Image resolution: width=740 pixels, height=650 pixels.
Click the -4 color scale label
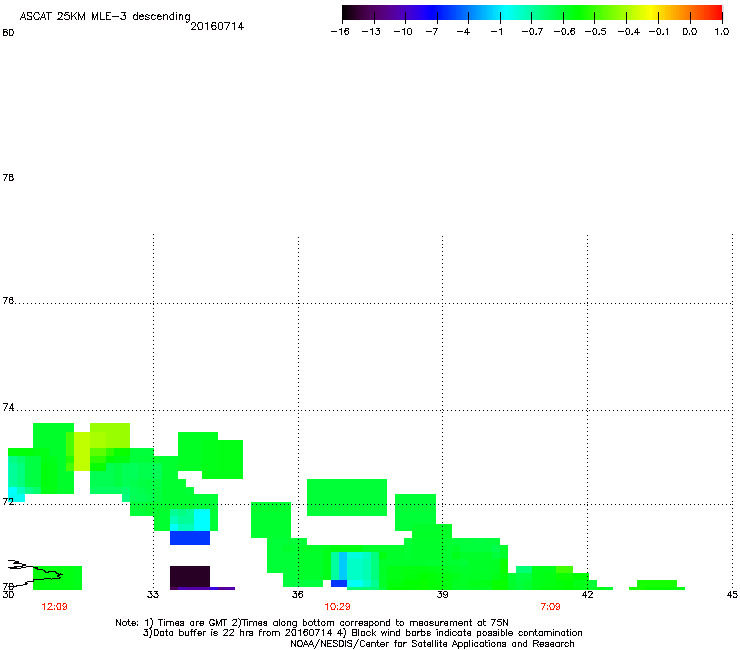[463, 32]
